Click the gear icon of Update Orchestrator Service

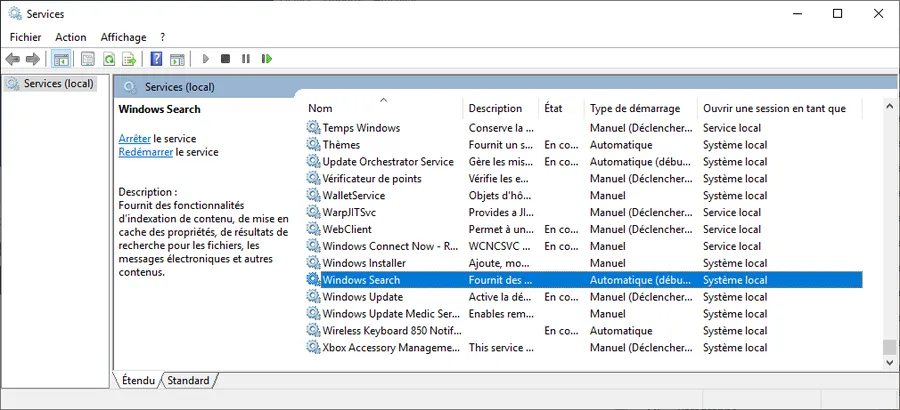(x=313, y=161)
